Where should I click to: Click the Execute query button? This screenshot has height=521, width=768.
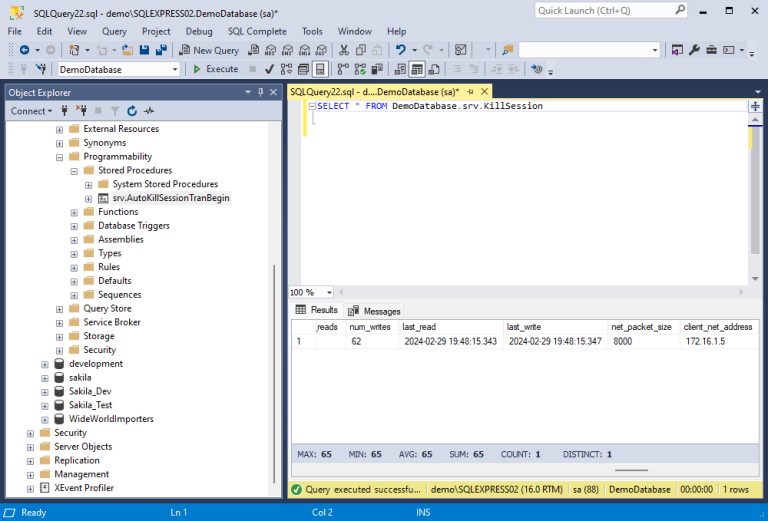click(215, 69)
